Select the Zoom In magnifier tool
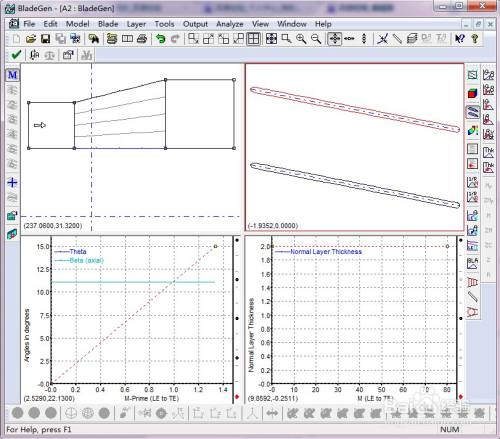 point(301,39)
